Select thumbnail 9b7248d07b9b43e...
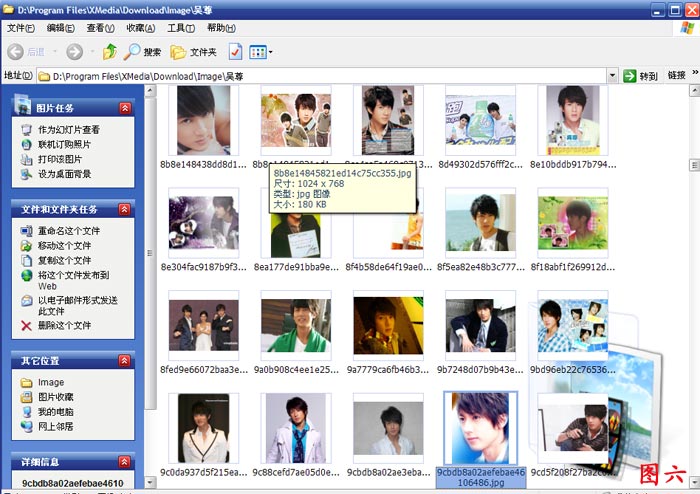Image resolution: width=700 pixels, height=494 pixels. (480, 325)
